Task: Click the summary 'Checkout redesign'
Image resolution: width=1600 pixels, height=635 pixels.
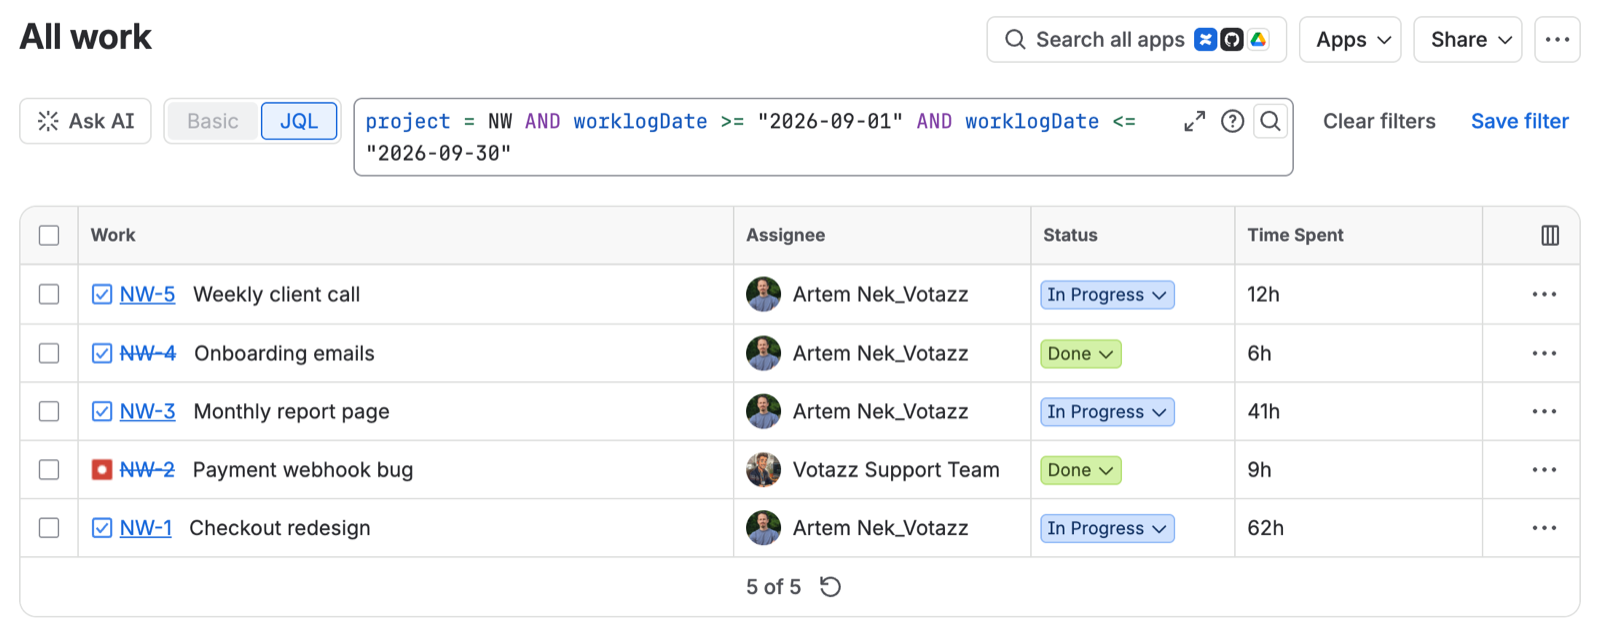Action: [x=280, y=527]
